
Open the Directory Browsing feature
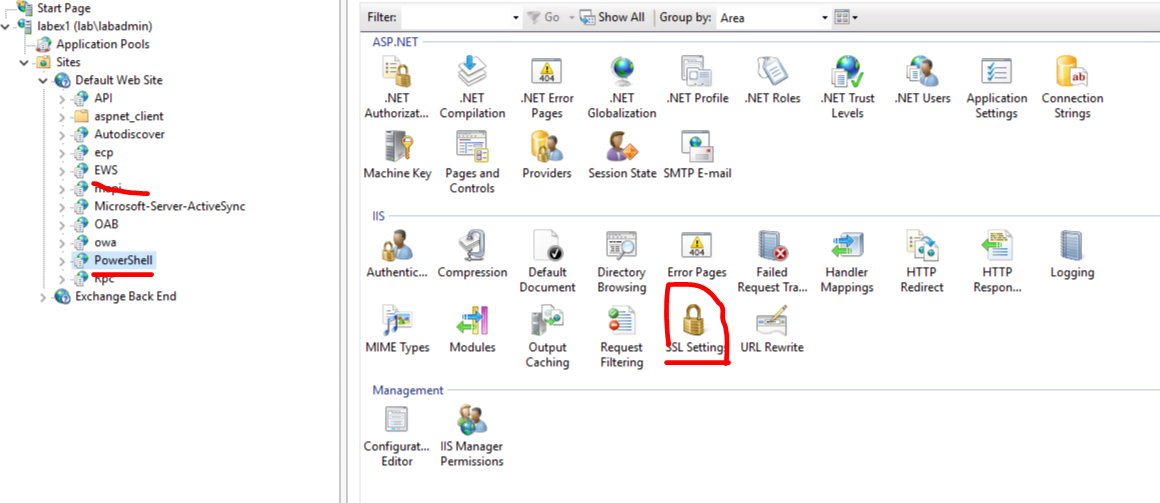pyautogui.click(x=621, y=262)
